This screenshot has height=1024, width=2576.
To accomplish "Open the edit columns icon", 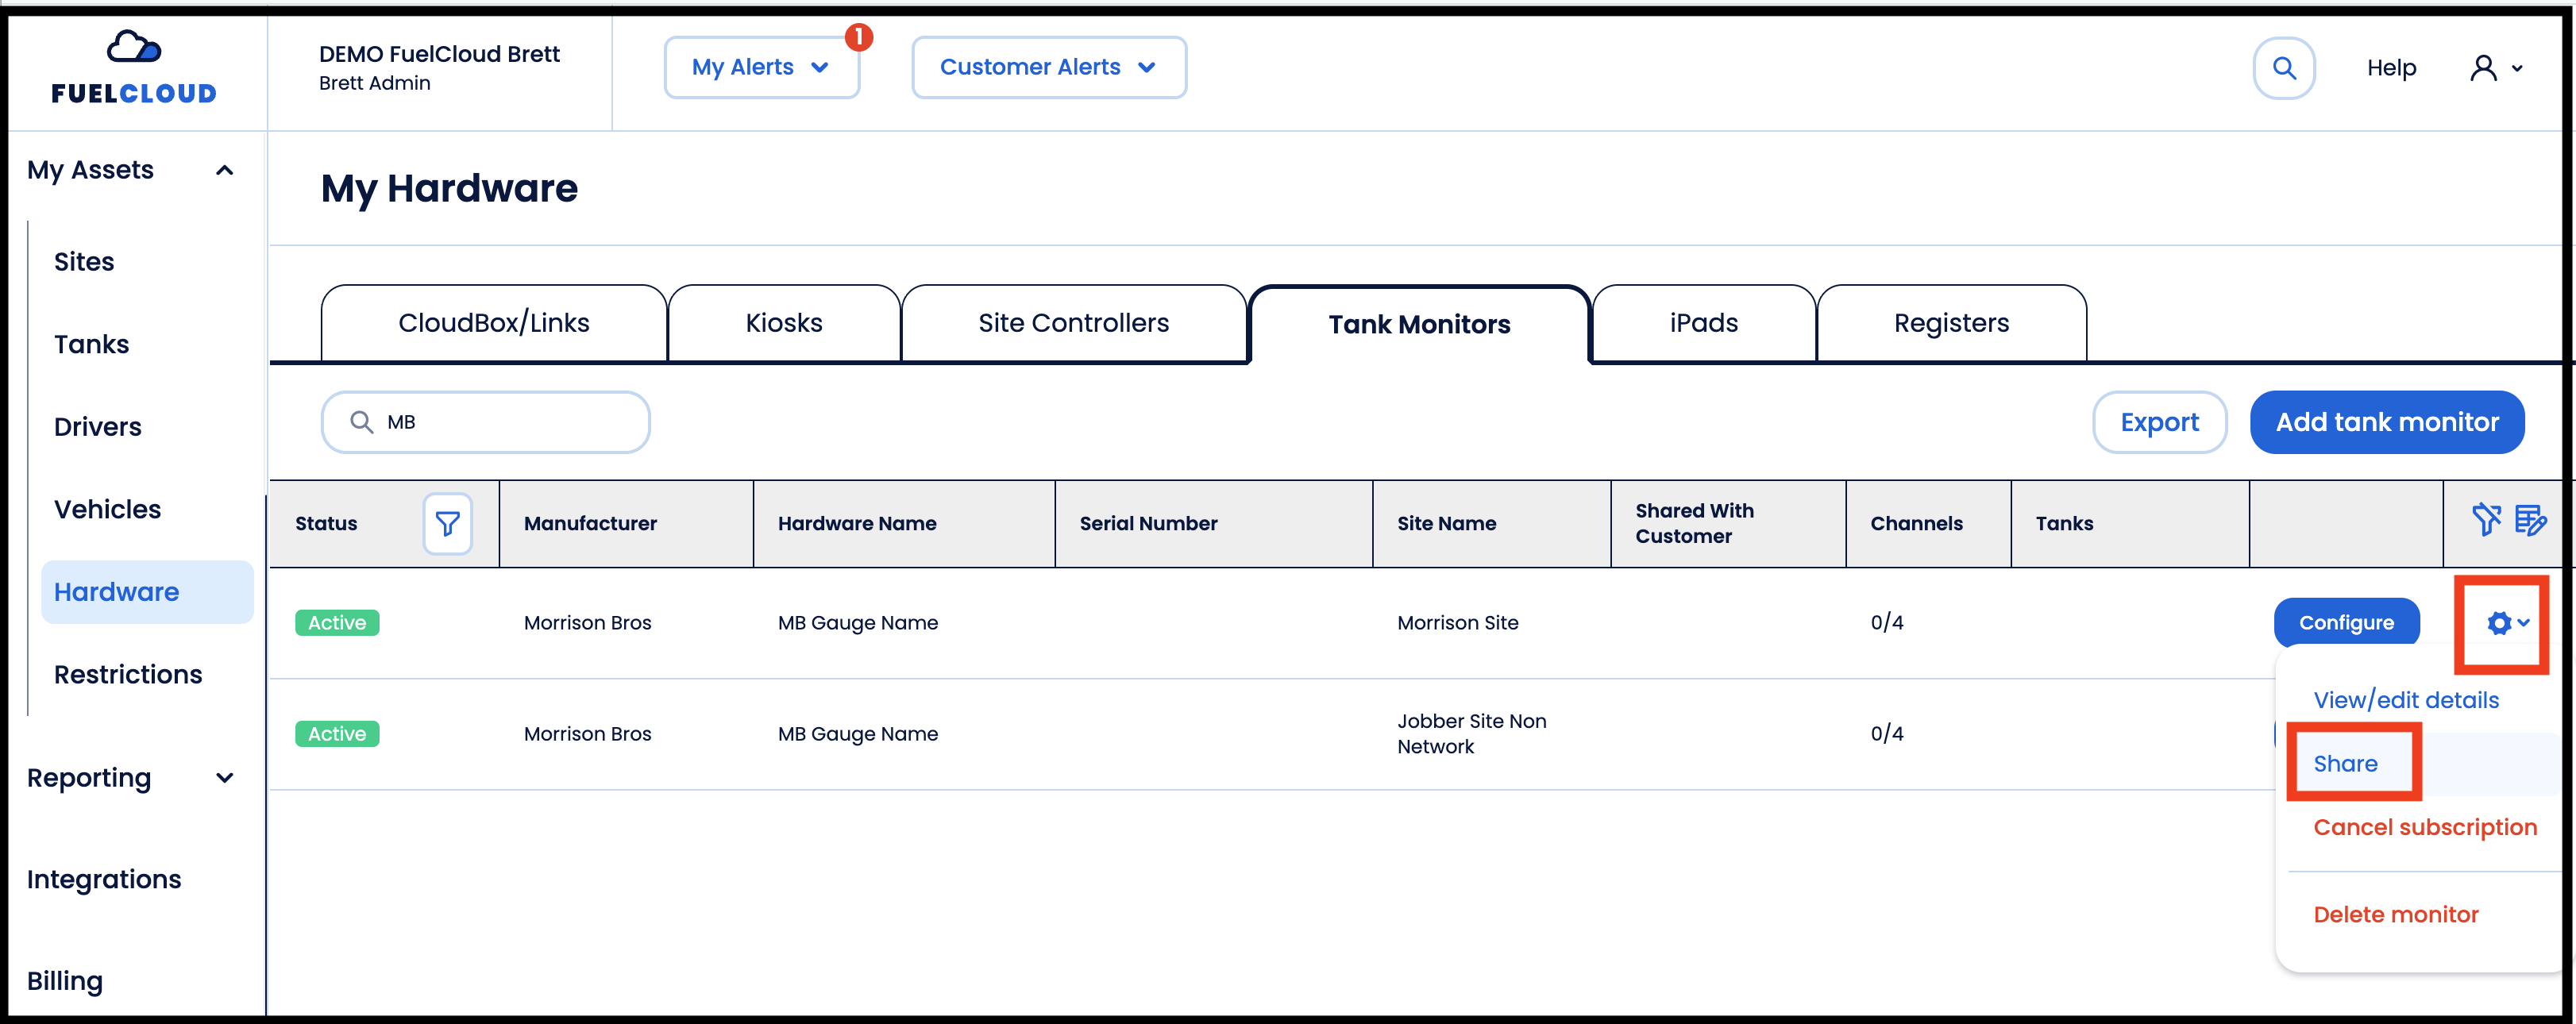I will [x=2531, y=520].
